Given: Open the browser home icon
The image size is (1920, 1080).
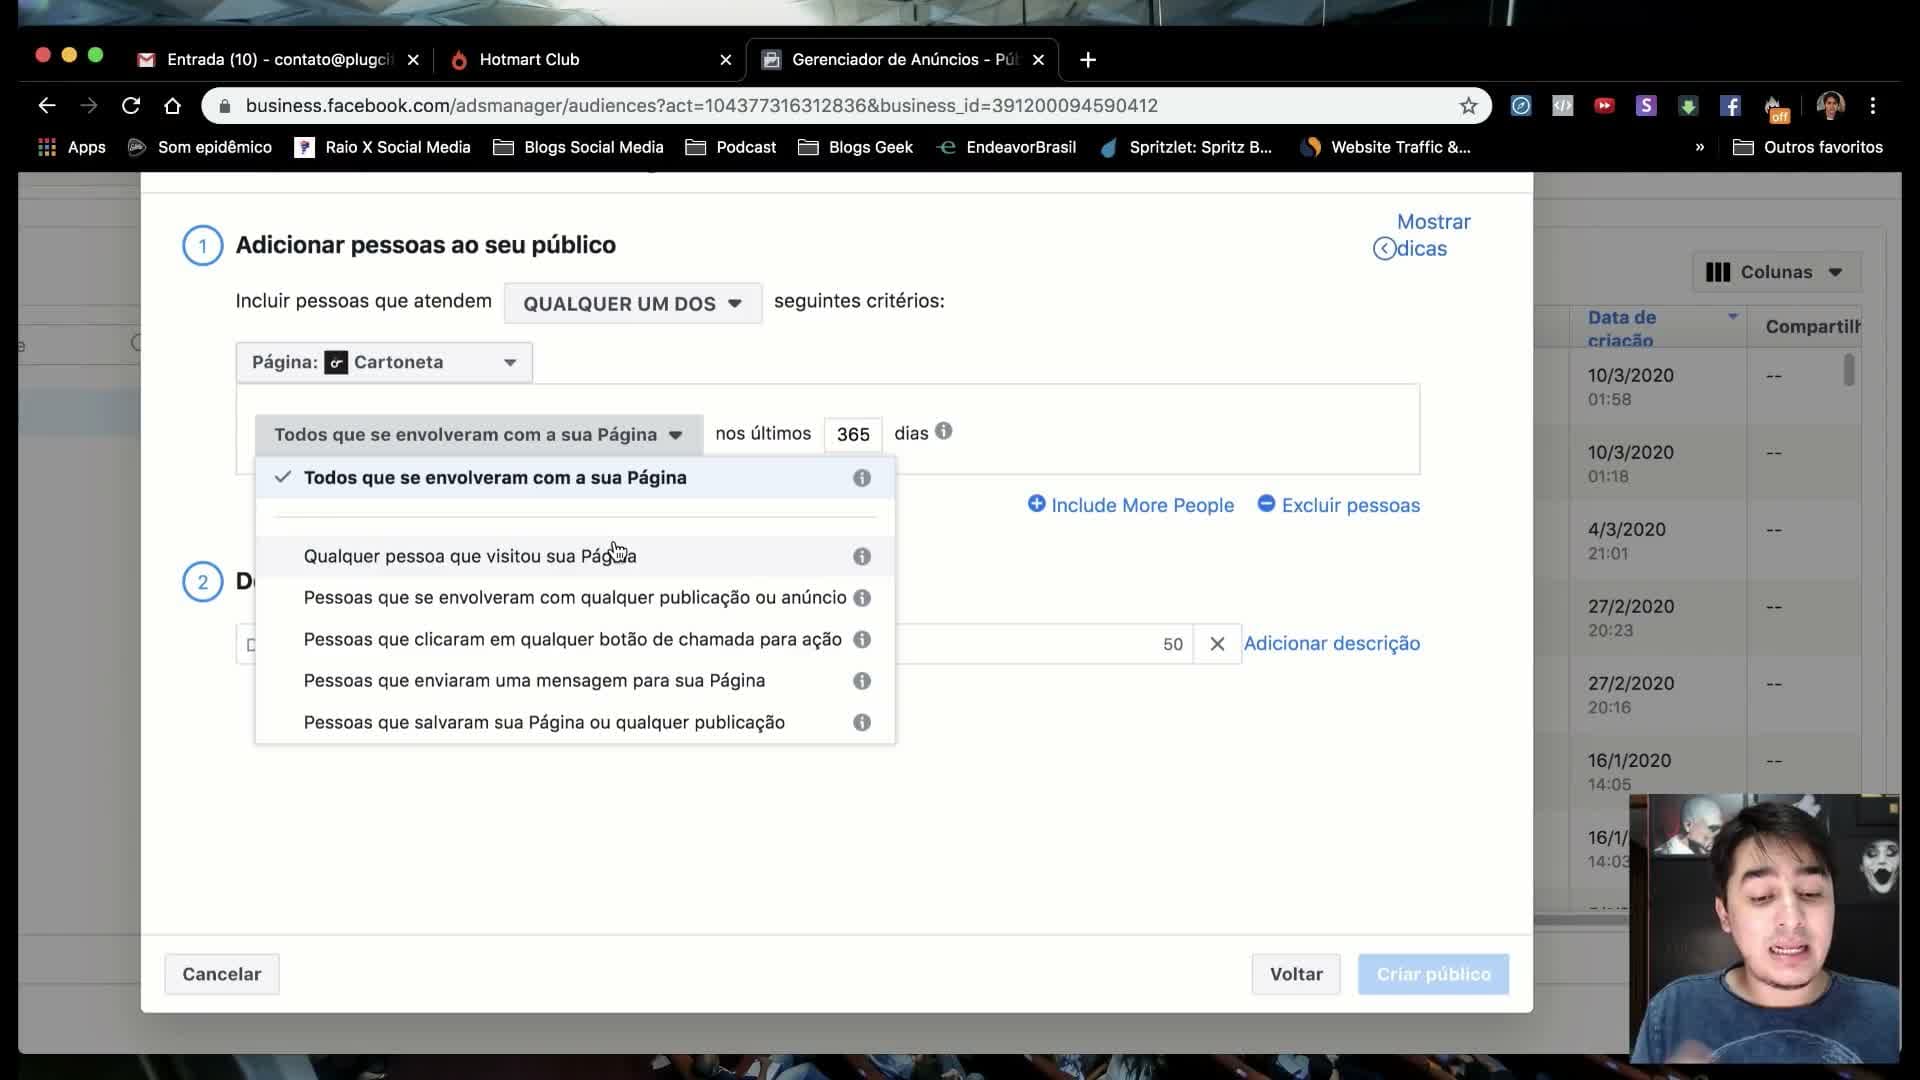Looking at the screenshot, I should [173, 106].
